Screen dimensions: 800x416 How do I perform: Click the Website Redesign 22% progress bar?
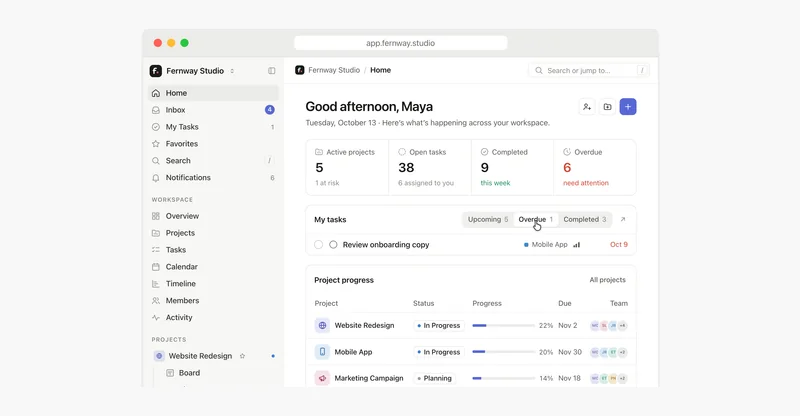tap(504, 325)
